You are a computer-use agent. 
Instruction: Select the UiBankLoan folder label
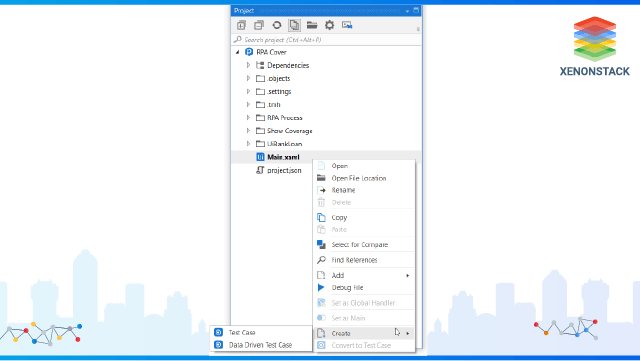(x=284, y=144)
